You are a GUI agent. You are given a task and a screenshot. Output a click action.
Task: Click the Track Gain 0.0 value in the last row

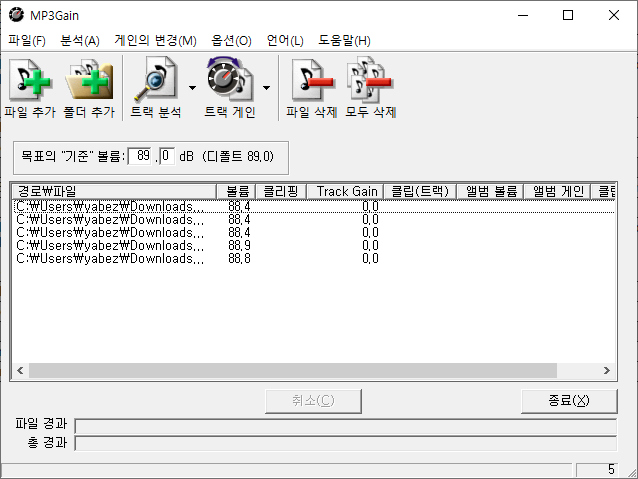point(370,259)
